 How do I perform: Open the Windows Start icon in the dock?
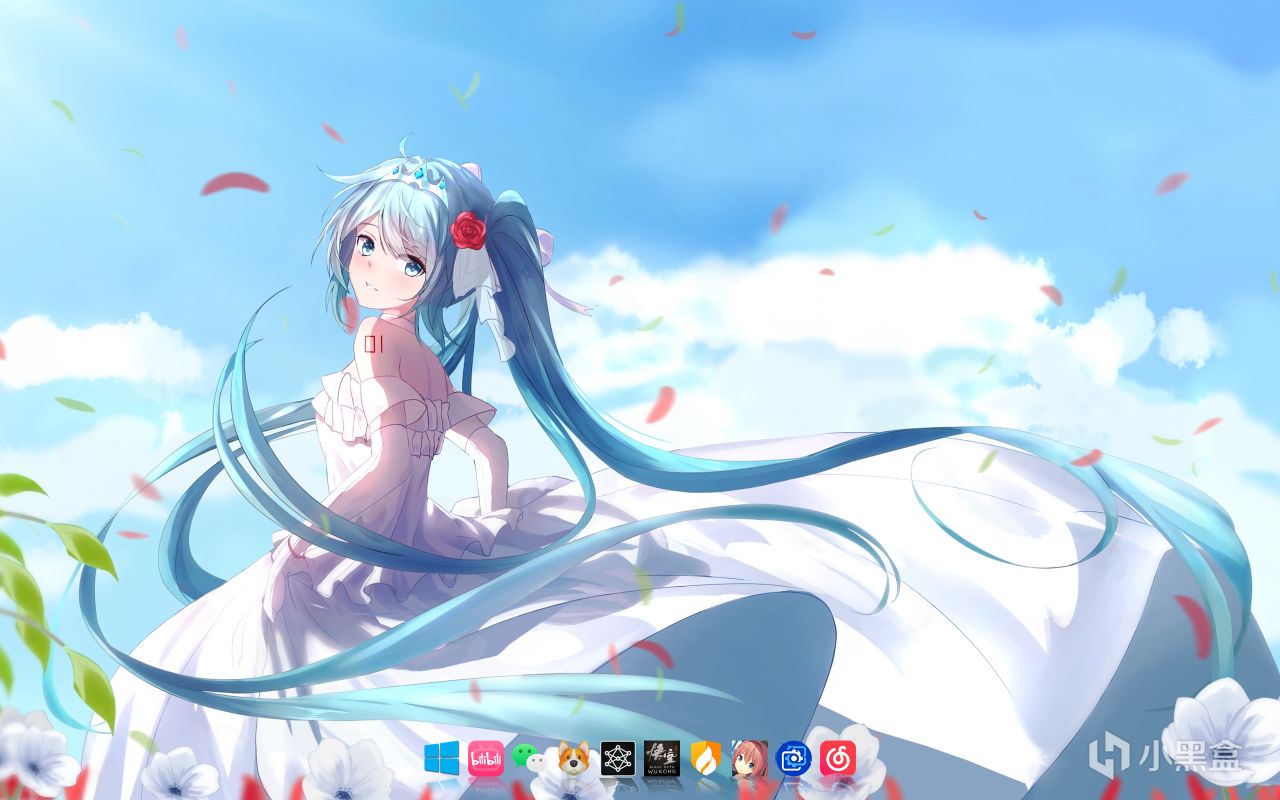(441, 758)
